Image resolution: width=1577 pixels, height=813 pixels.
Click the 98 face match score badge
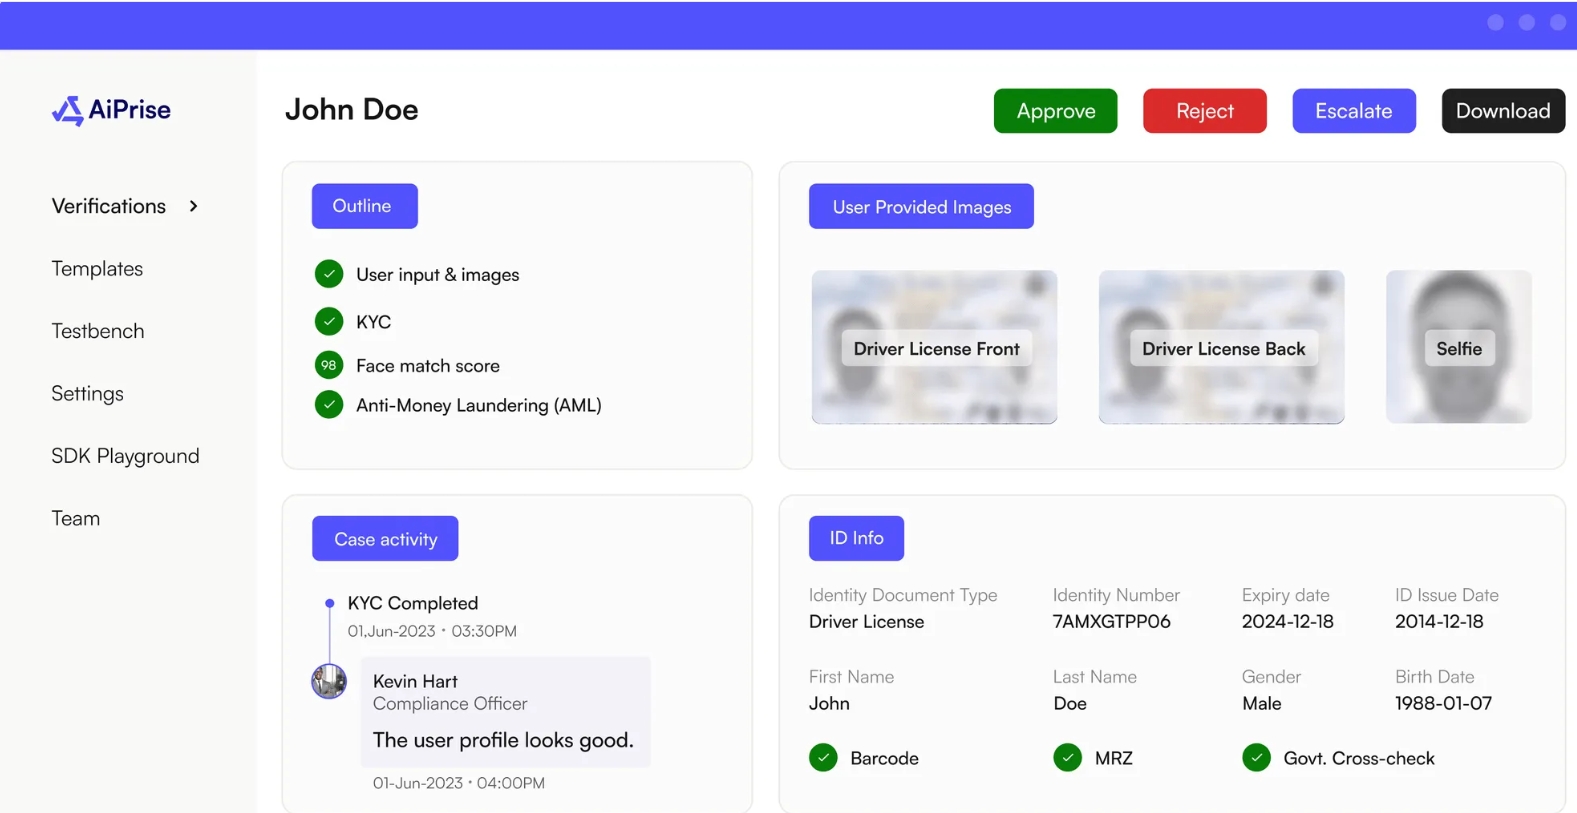pyautogui.click(x=329, y=365)
